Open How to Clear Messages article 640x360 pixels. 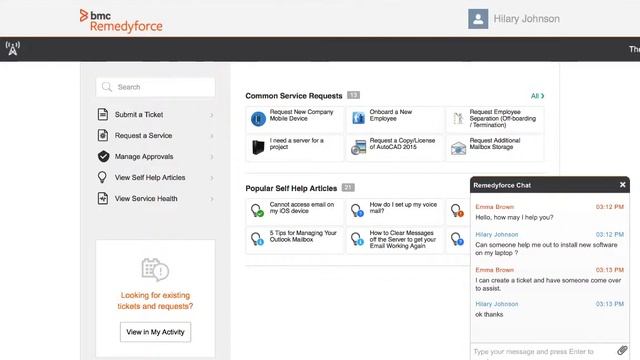click(395, 240)
